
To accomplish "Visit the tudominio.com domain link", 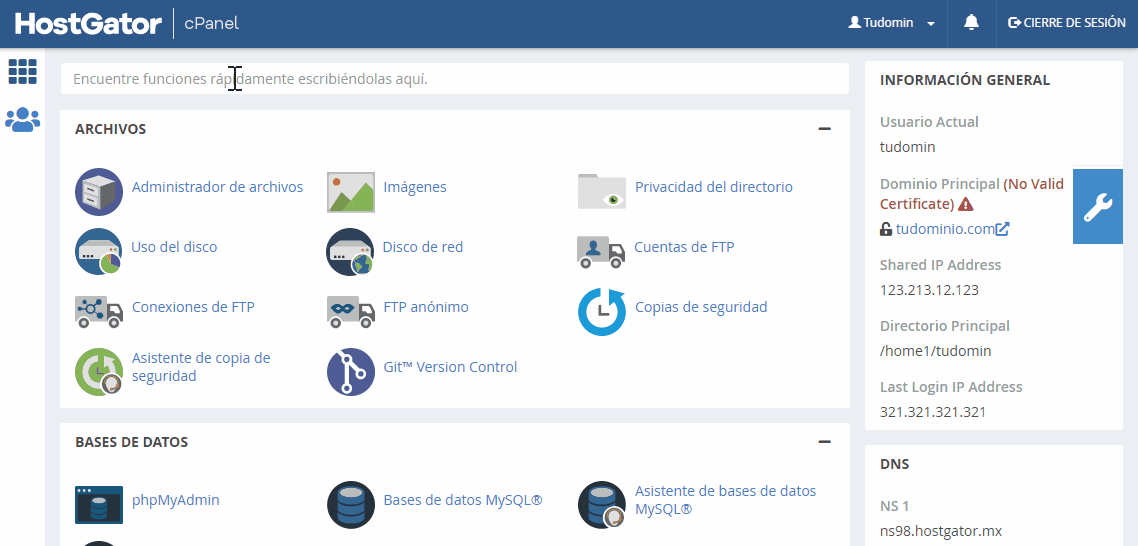I will tap(945, 229).
